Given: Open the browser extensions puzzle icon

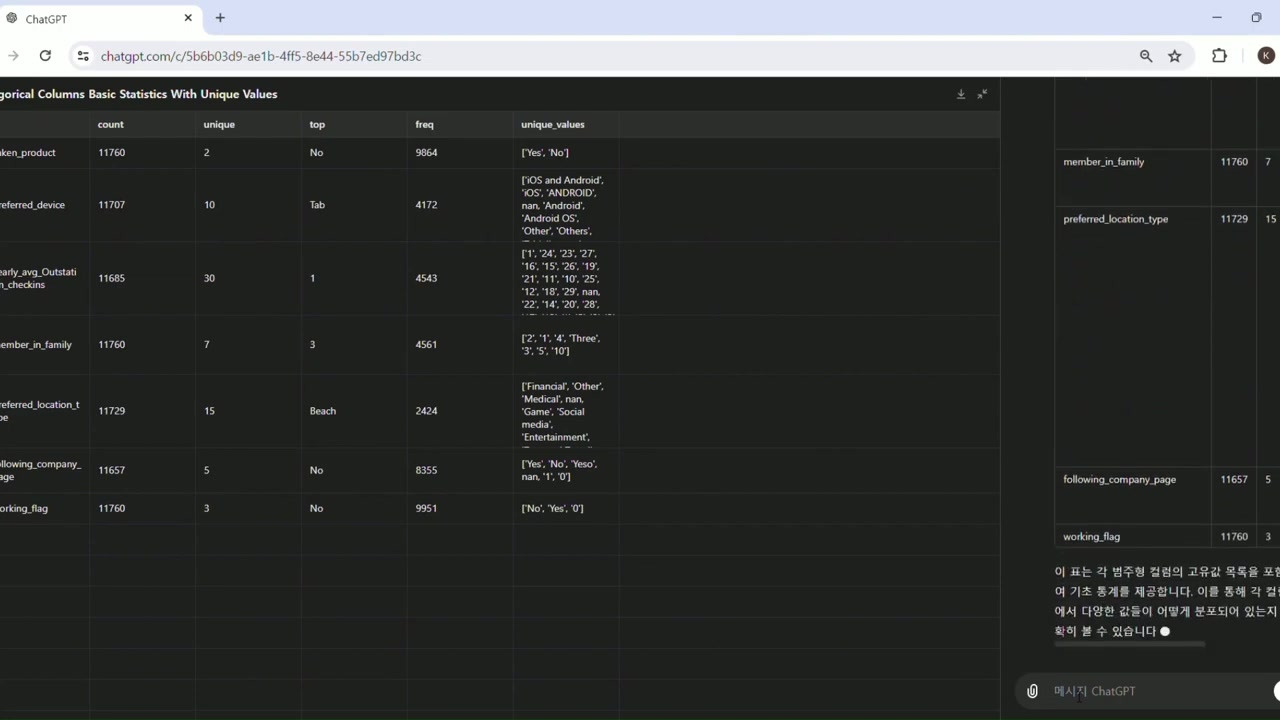Looking at the screenshot, I should tap(1219, 56).
